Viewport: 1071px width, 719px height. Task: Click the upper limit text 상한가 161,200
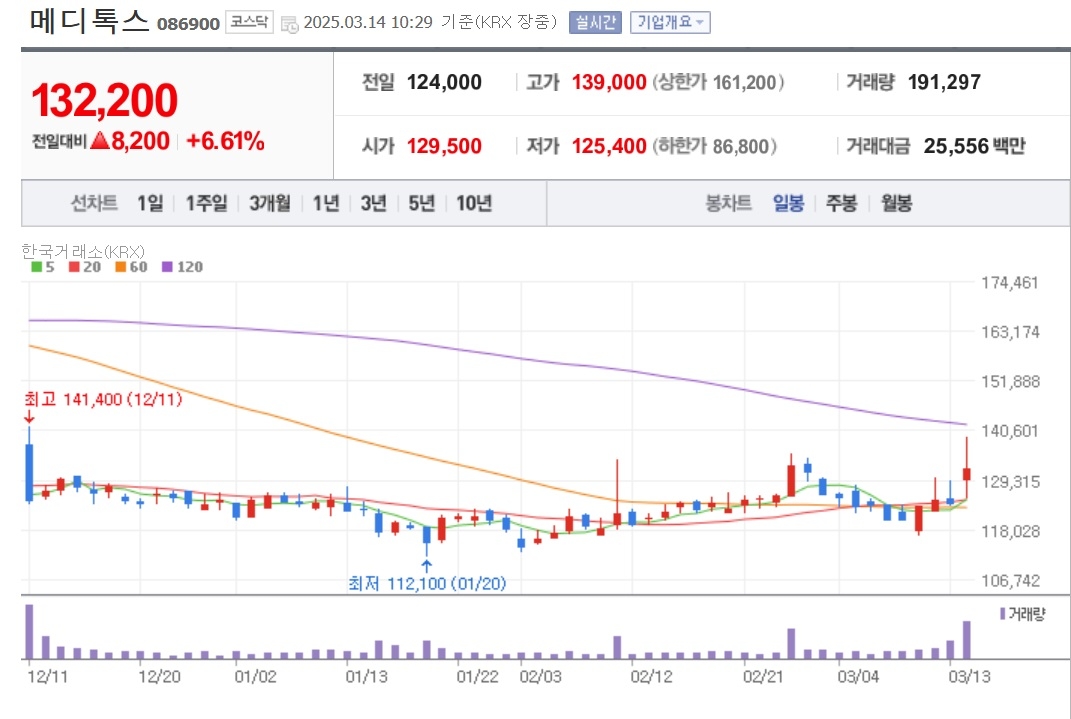(x=718, y=83)
